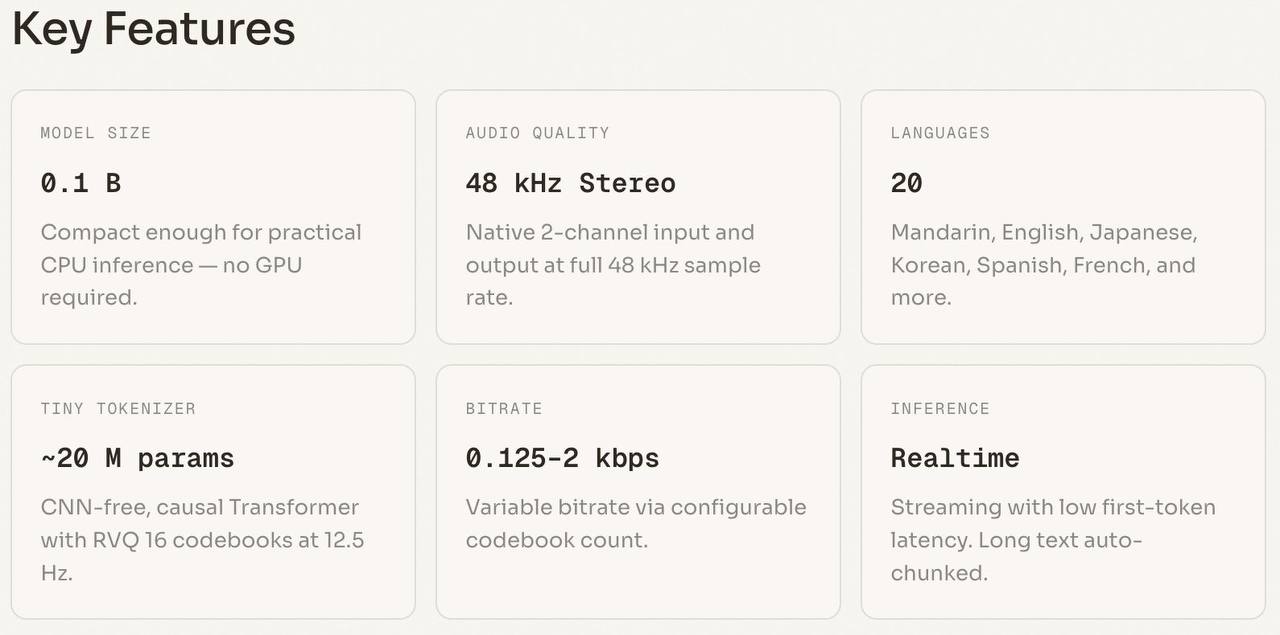This screenshot has width=1280, height=635.
Task: Click the AUDIO QUALITY card label
Action: (537, 133)
